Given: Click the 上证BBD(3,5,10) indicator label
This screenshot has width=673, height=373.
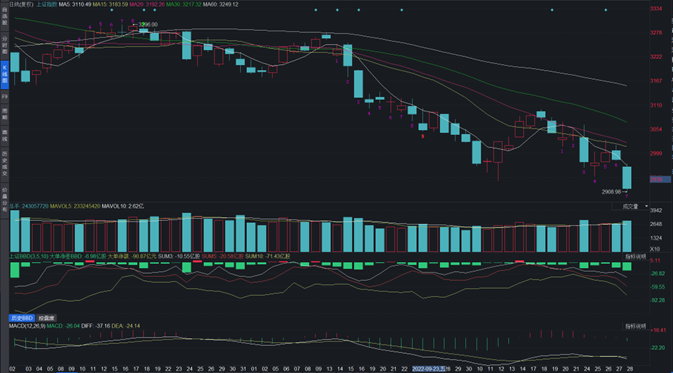Looking at the screenshot, I should click(29, 256).
